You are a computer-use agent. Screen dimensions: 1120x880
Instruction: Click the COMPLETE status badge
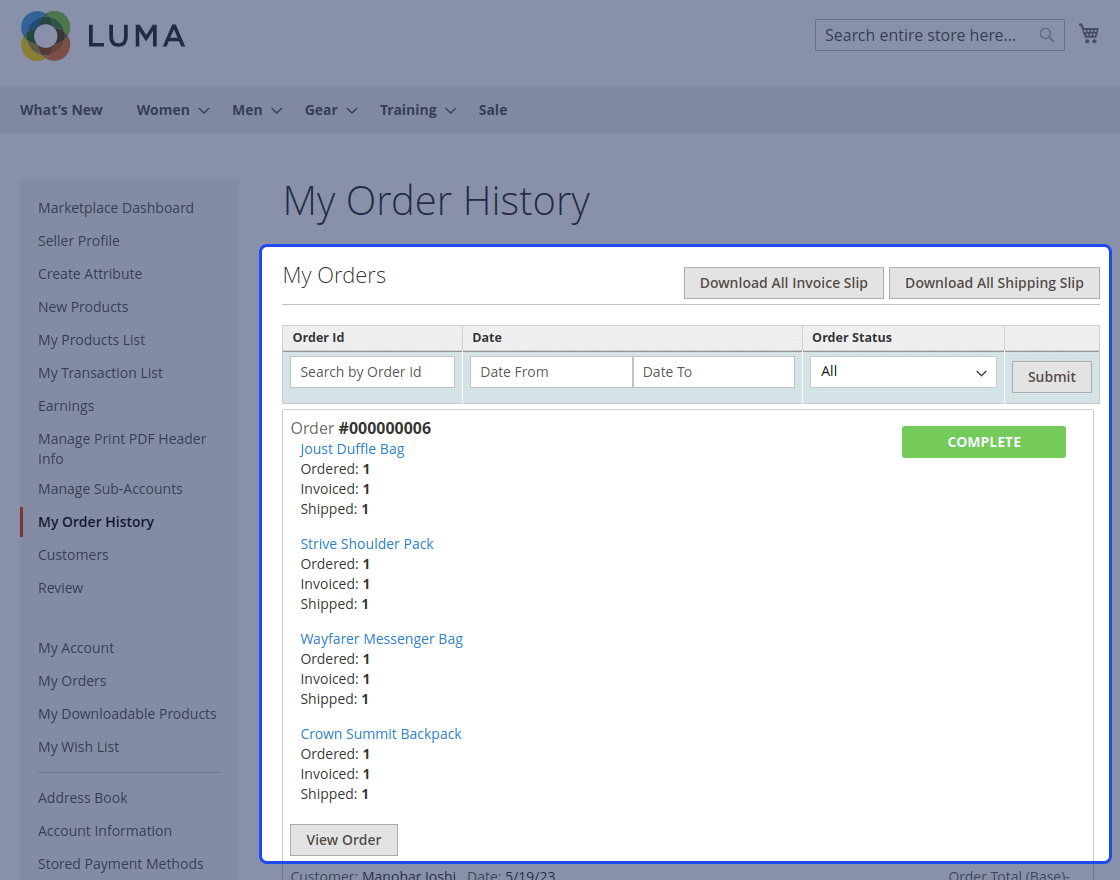pos(984,442)
